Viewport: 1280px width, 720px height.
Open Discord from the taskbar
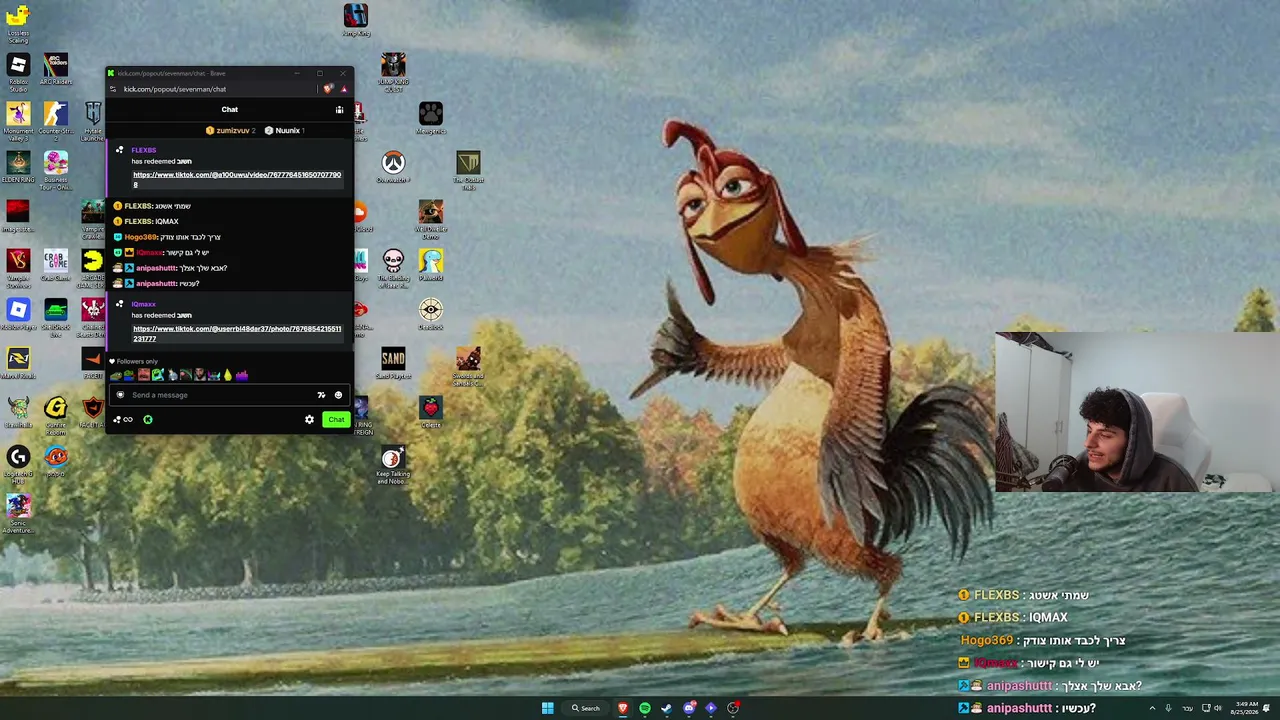689,708
